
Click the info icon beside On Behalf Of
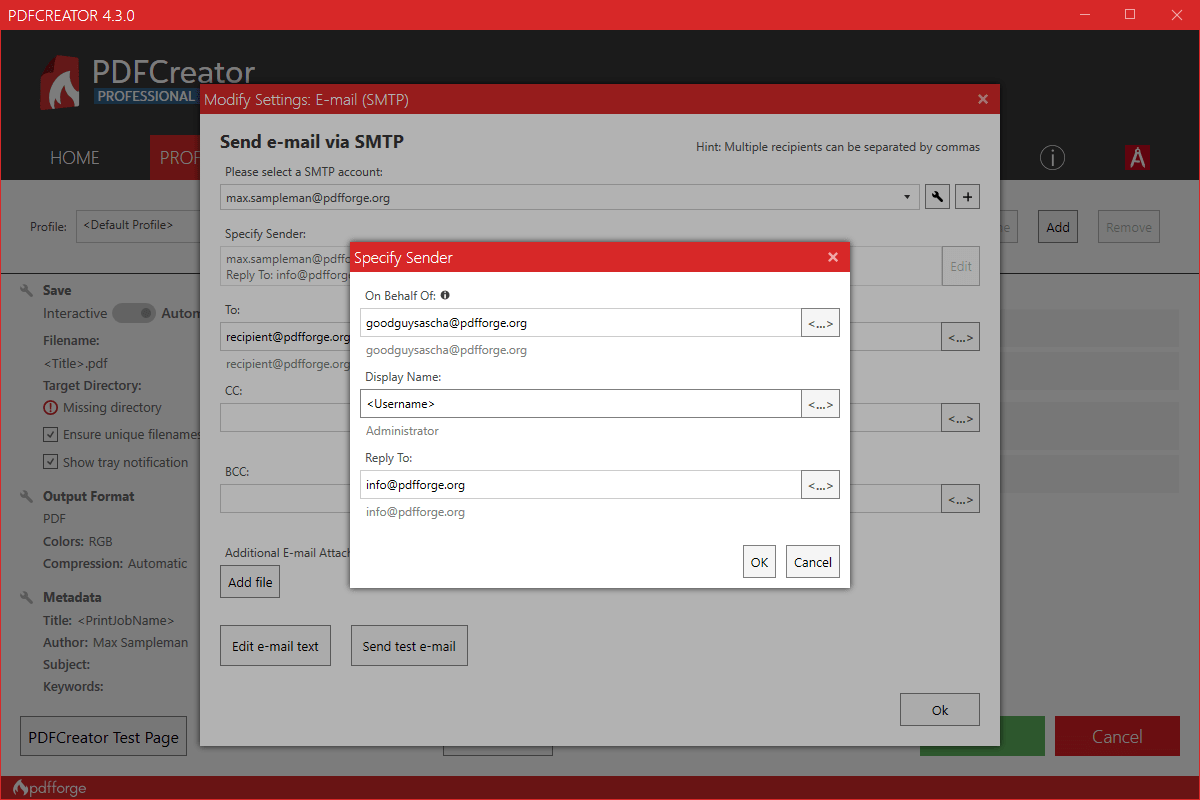coord(445,295)
